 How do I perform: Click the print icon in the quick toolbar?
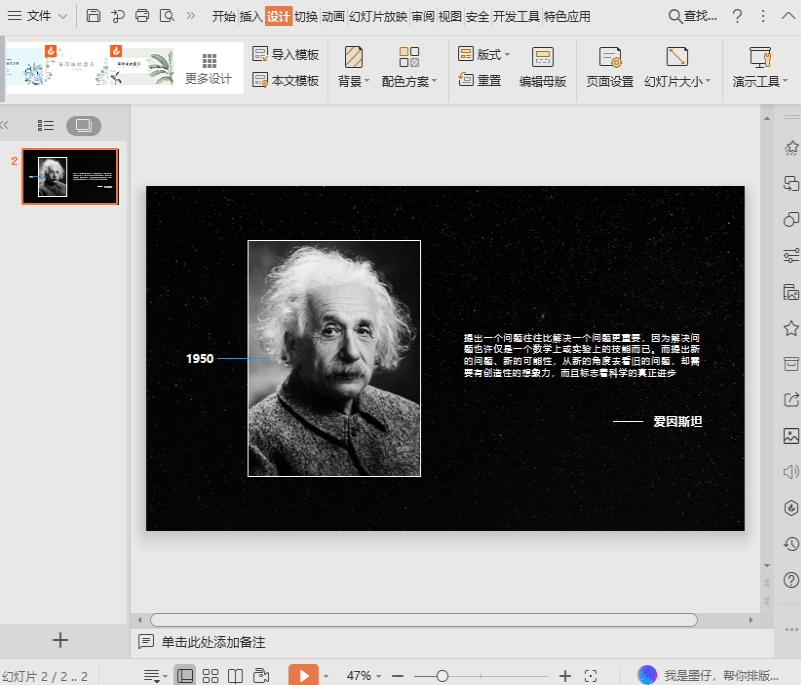tap(140, 15)
